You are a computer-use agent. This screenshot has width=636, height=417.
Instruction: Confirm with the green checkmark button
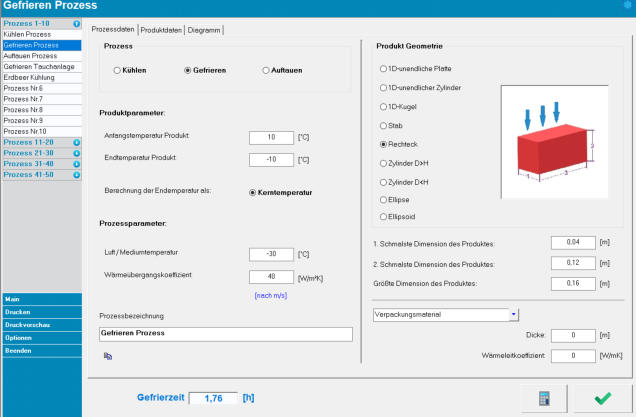tap(602, 398)
